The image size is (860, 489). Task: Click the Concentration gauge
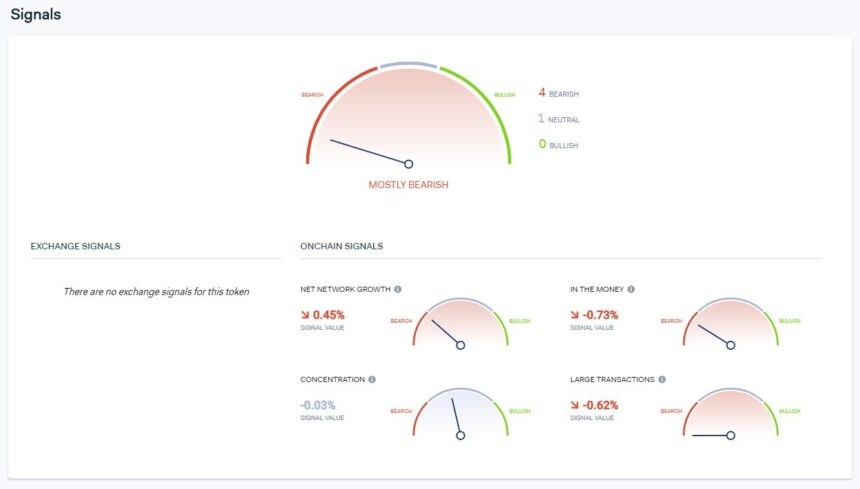coord(461,413)
